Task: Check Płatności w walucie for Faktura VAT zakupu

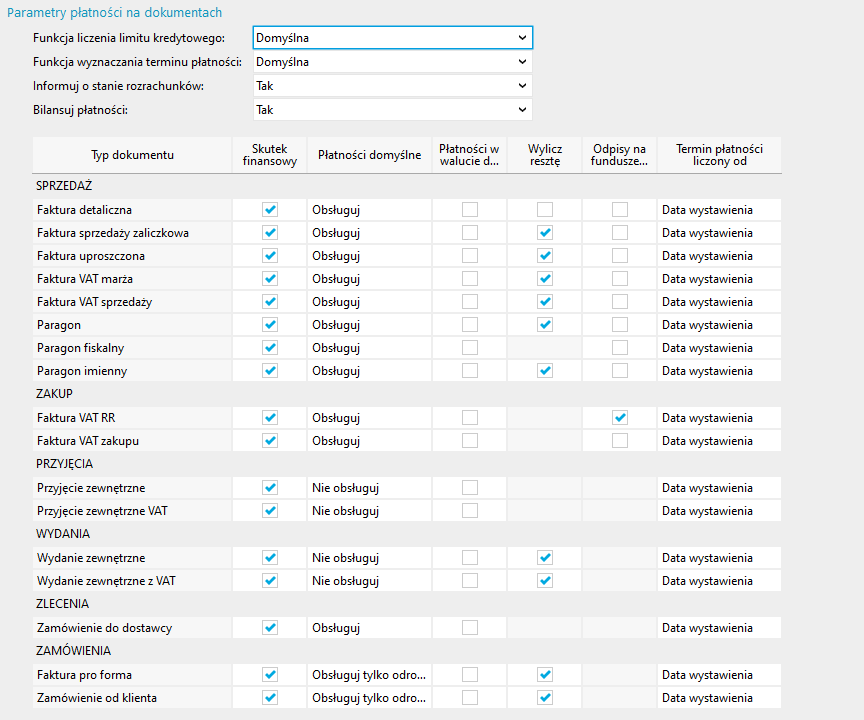Action: pos(470,440)
